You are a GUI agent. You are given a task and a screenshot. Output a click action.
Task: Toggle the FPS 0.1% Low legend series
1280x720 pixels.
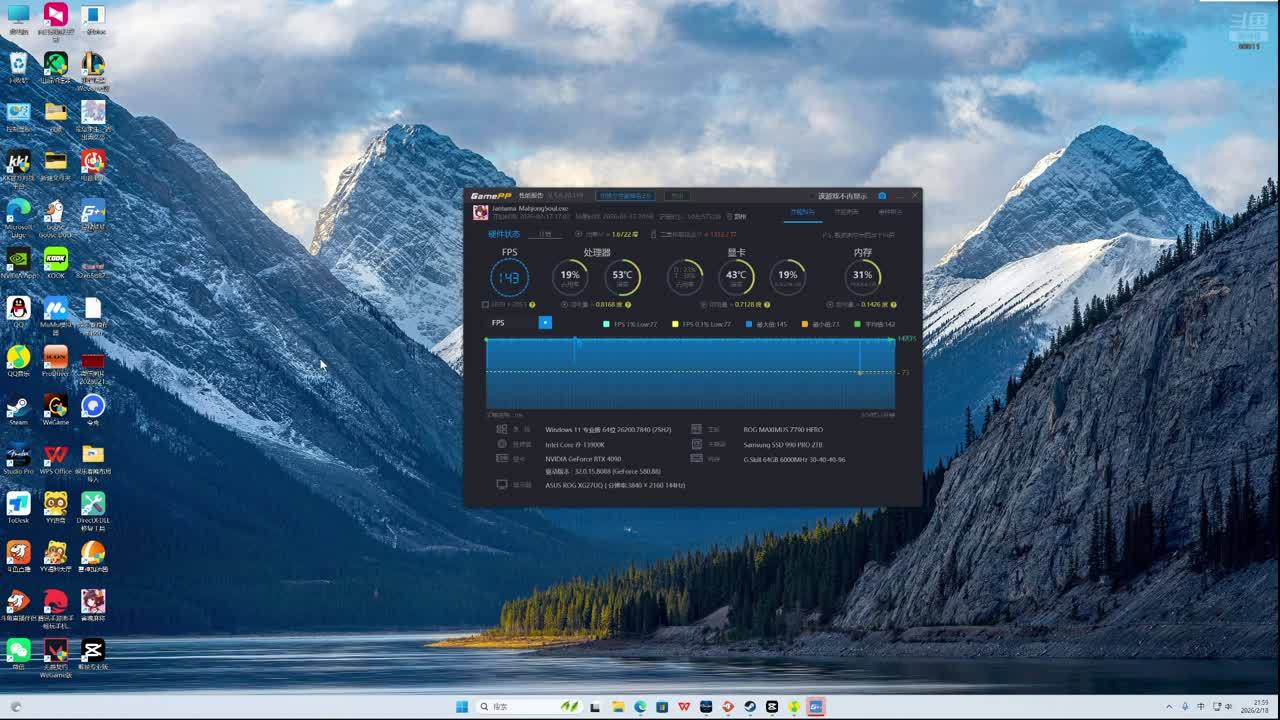(676, 324)
